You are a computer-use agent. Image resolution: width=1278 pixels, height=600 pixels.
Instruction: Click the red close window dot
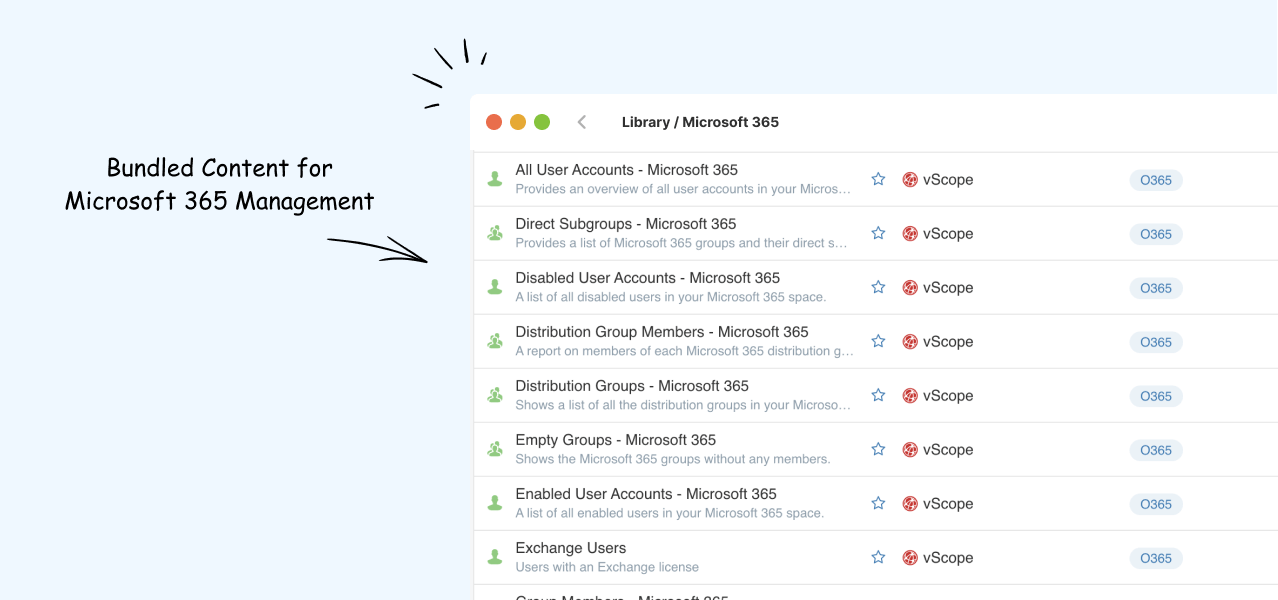click(x=494, y=122)
